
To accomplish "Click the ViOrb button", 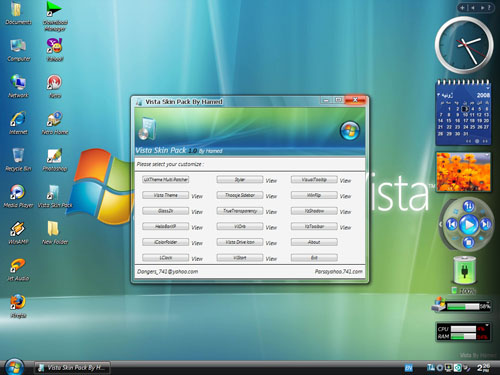I will (240, 227).
